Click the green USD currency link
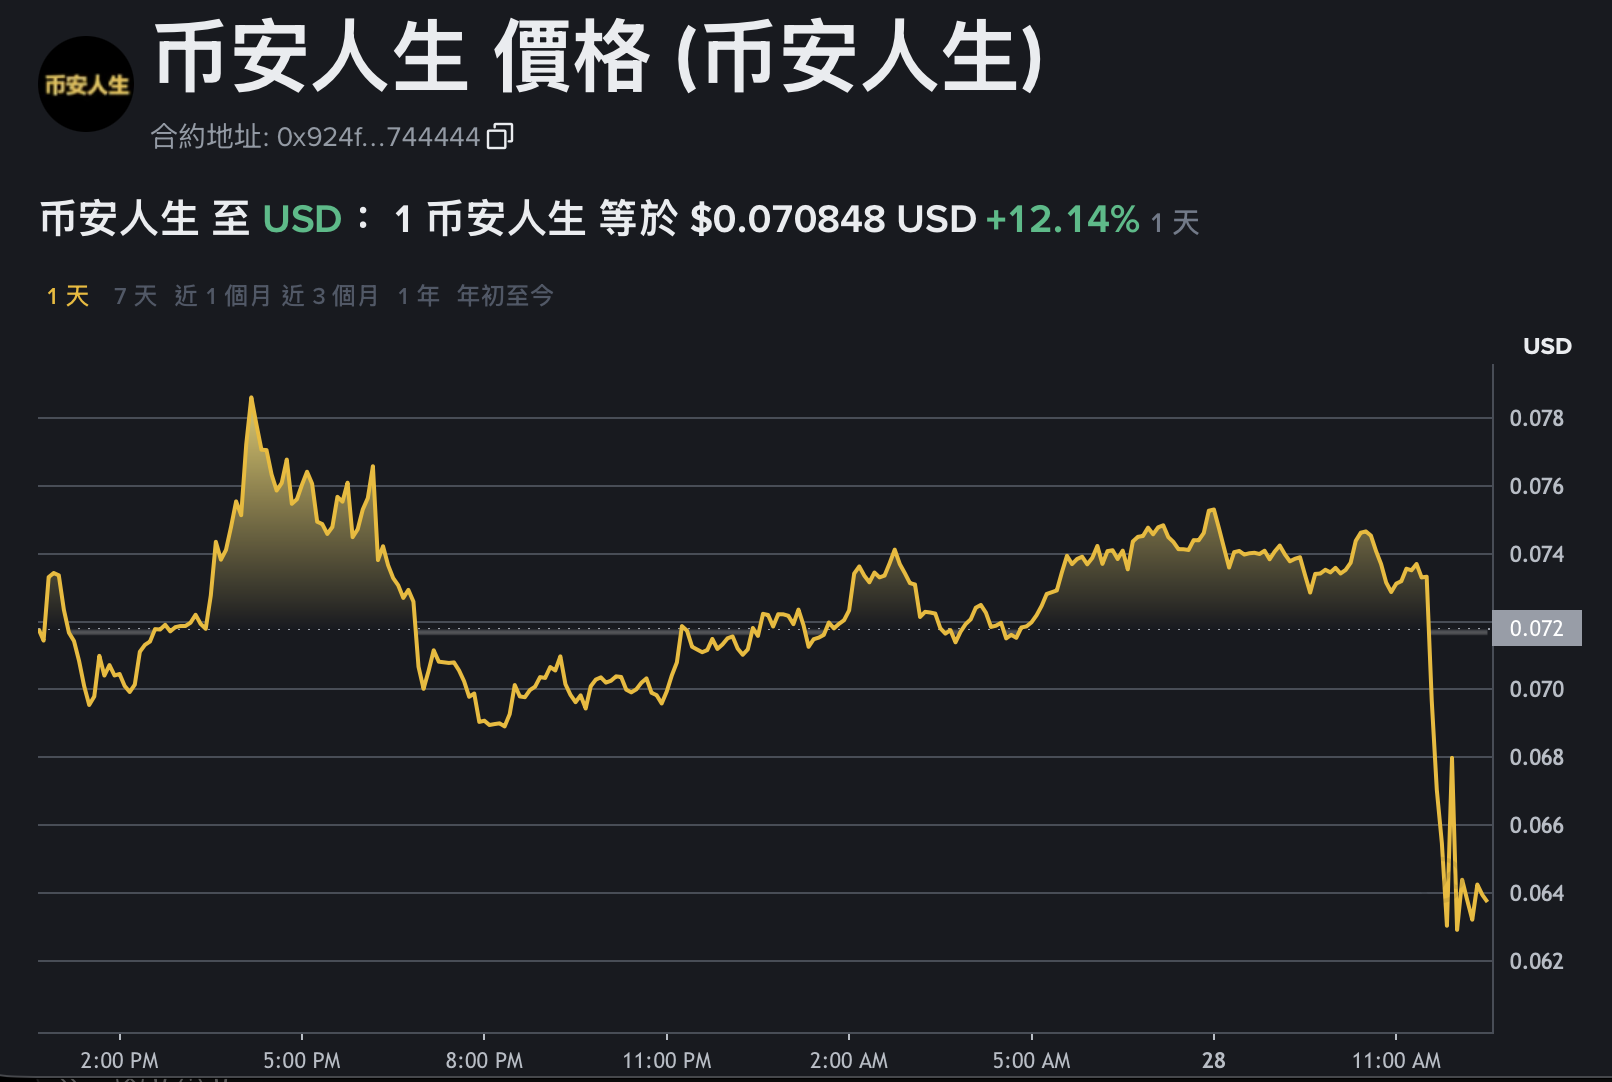Viewport: 1612px width, 1082px height. tap(302, 219)
